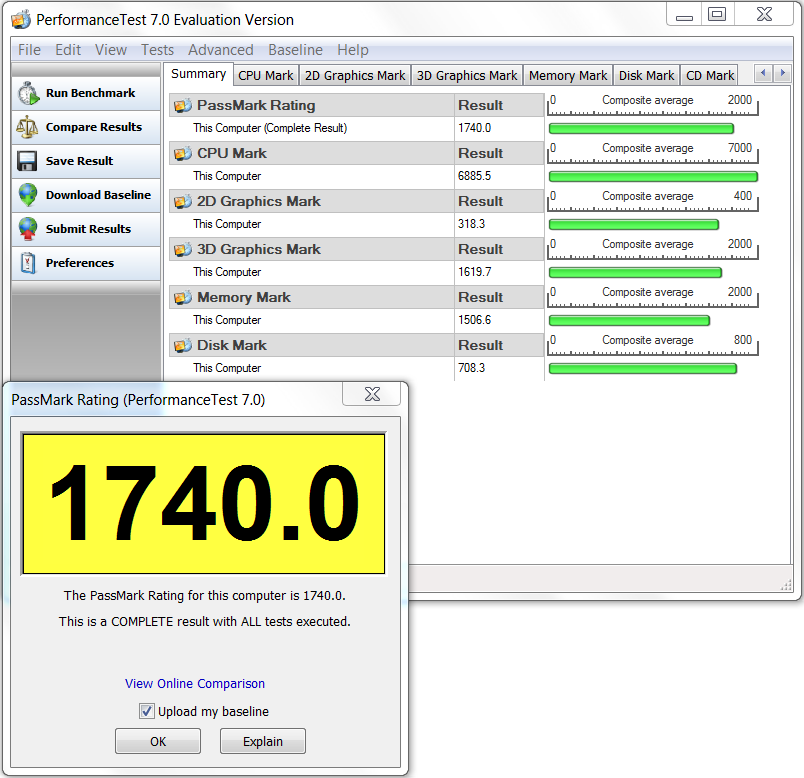The image size is (804, 778).
Task: Open the View Online Comparison link
Action: pos(195,684)
